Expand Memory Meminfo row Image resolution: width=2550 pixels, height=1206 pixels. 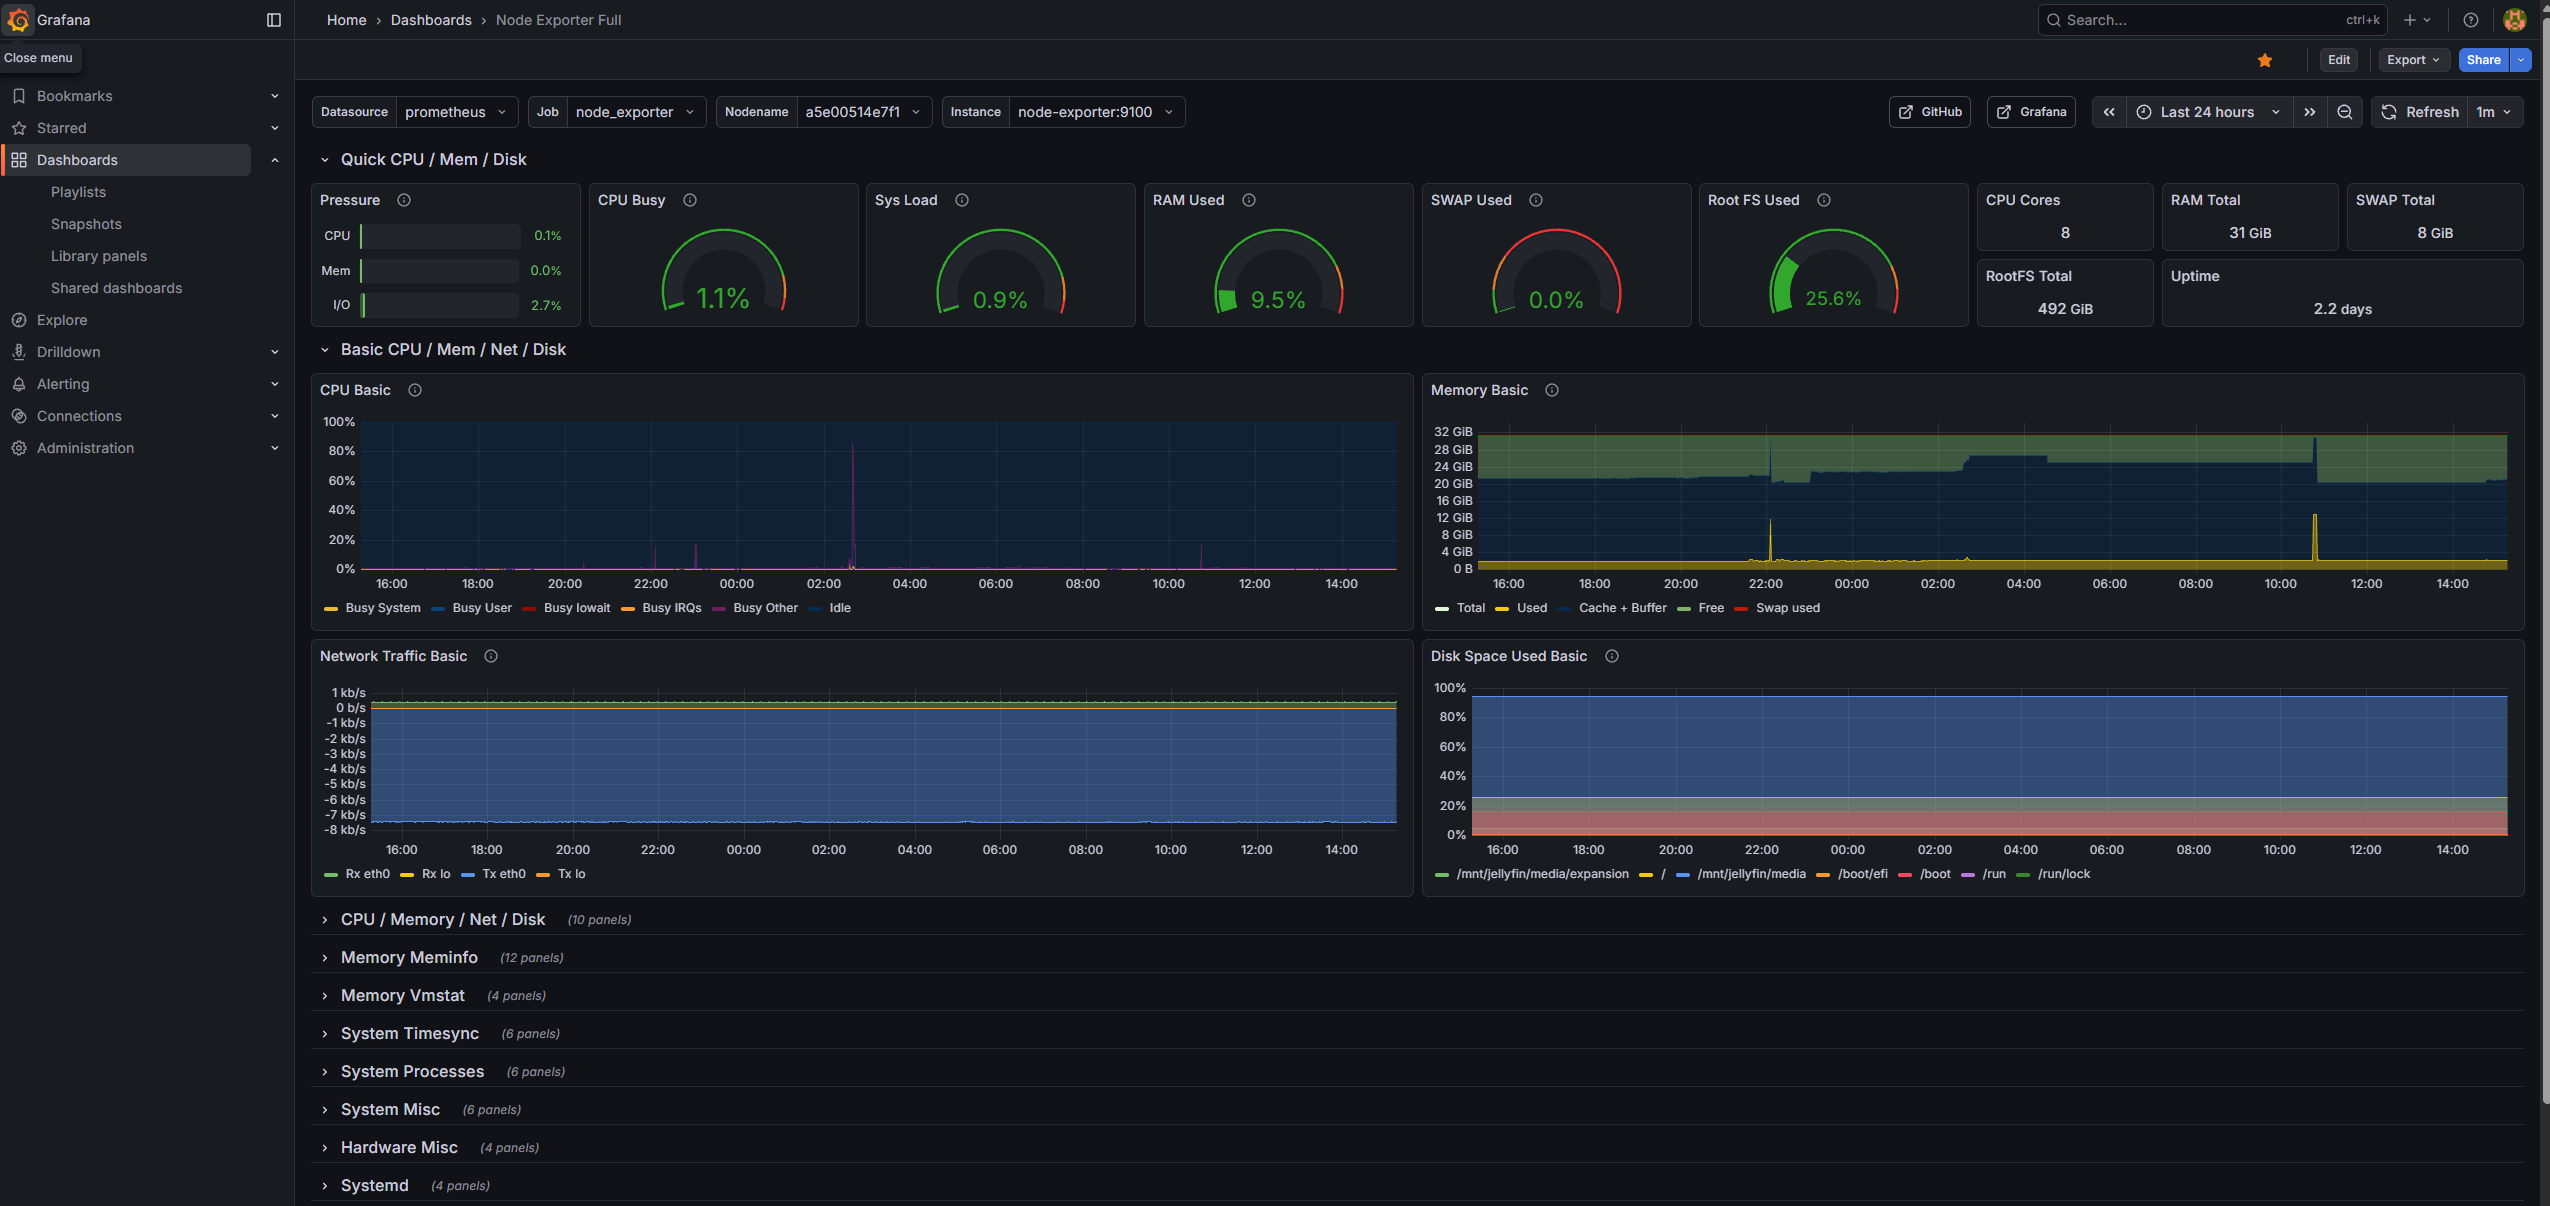324,958
